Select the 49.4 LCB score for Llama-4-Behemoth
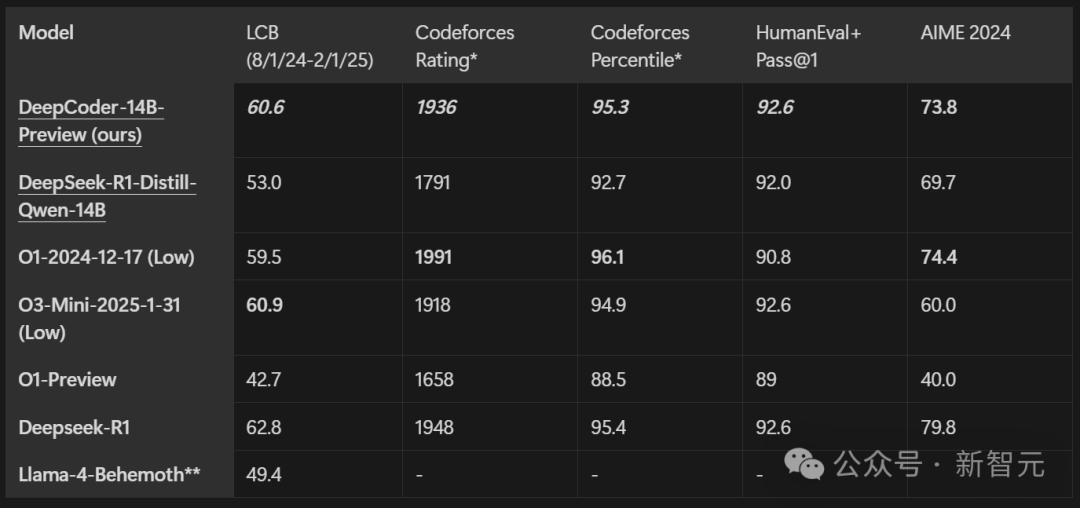Screen dimensions: 1080x508 tap(264, 474)
